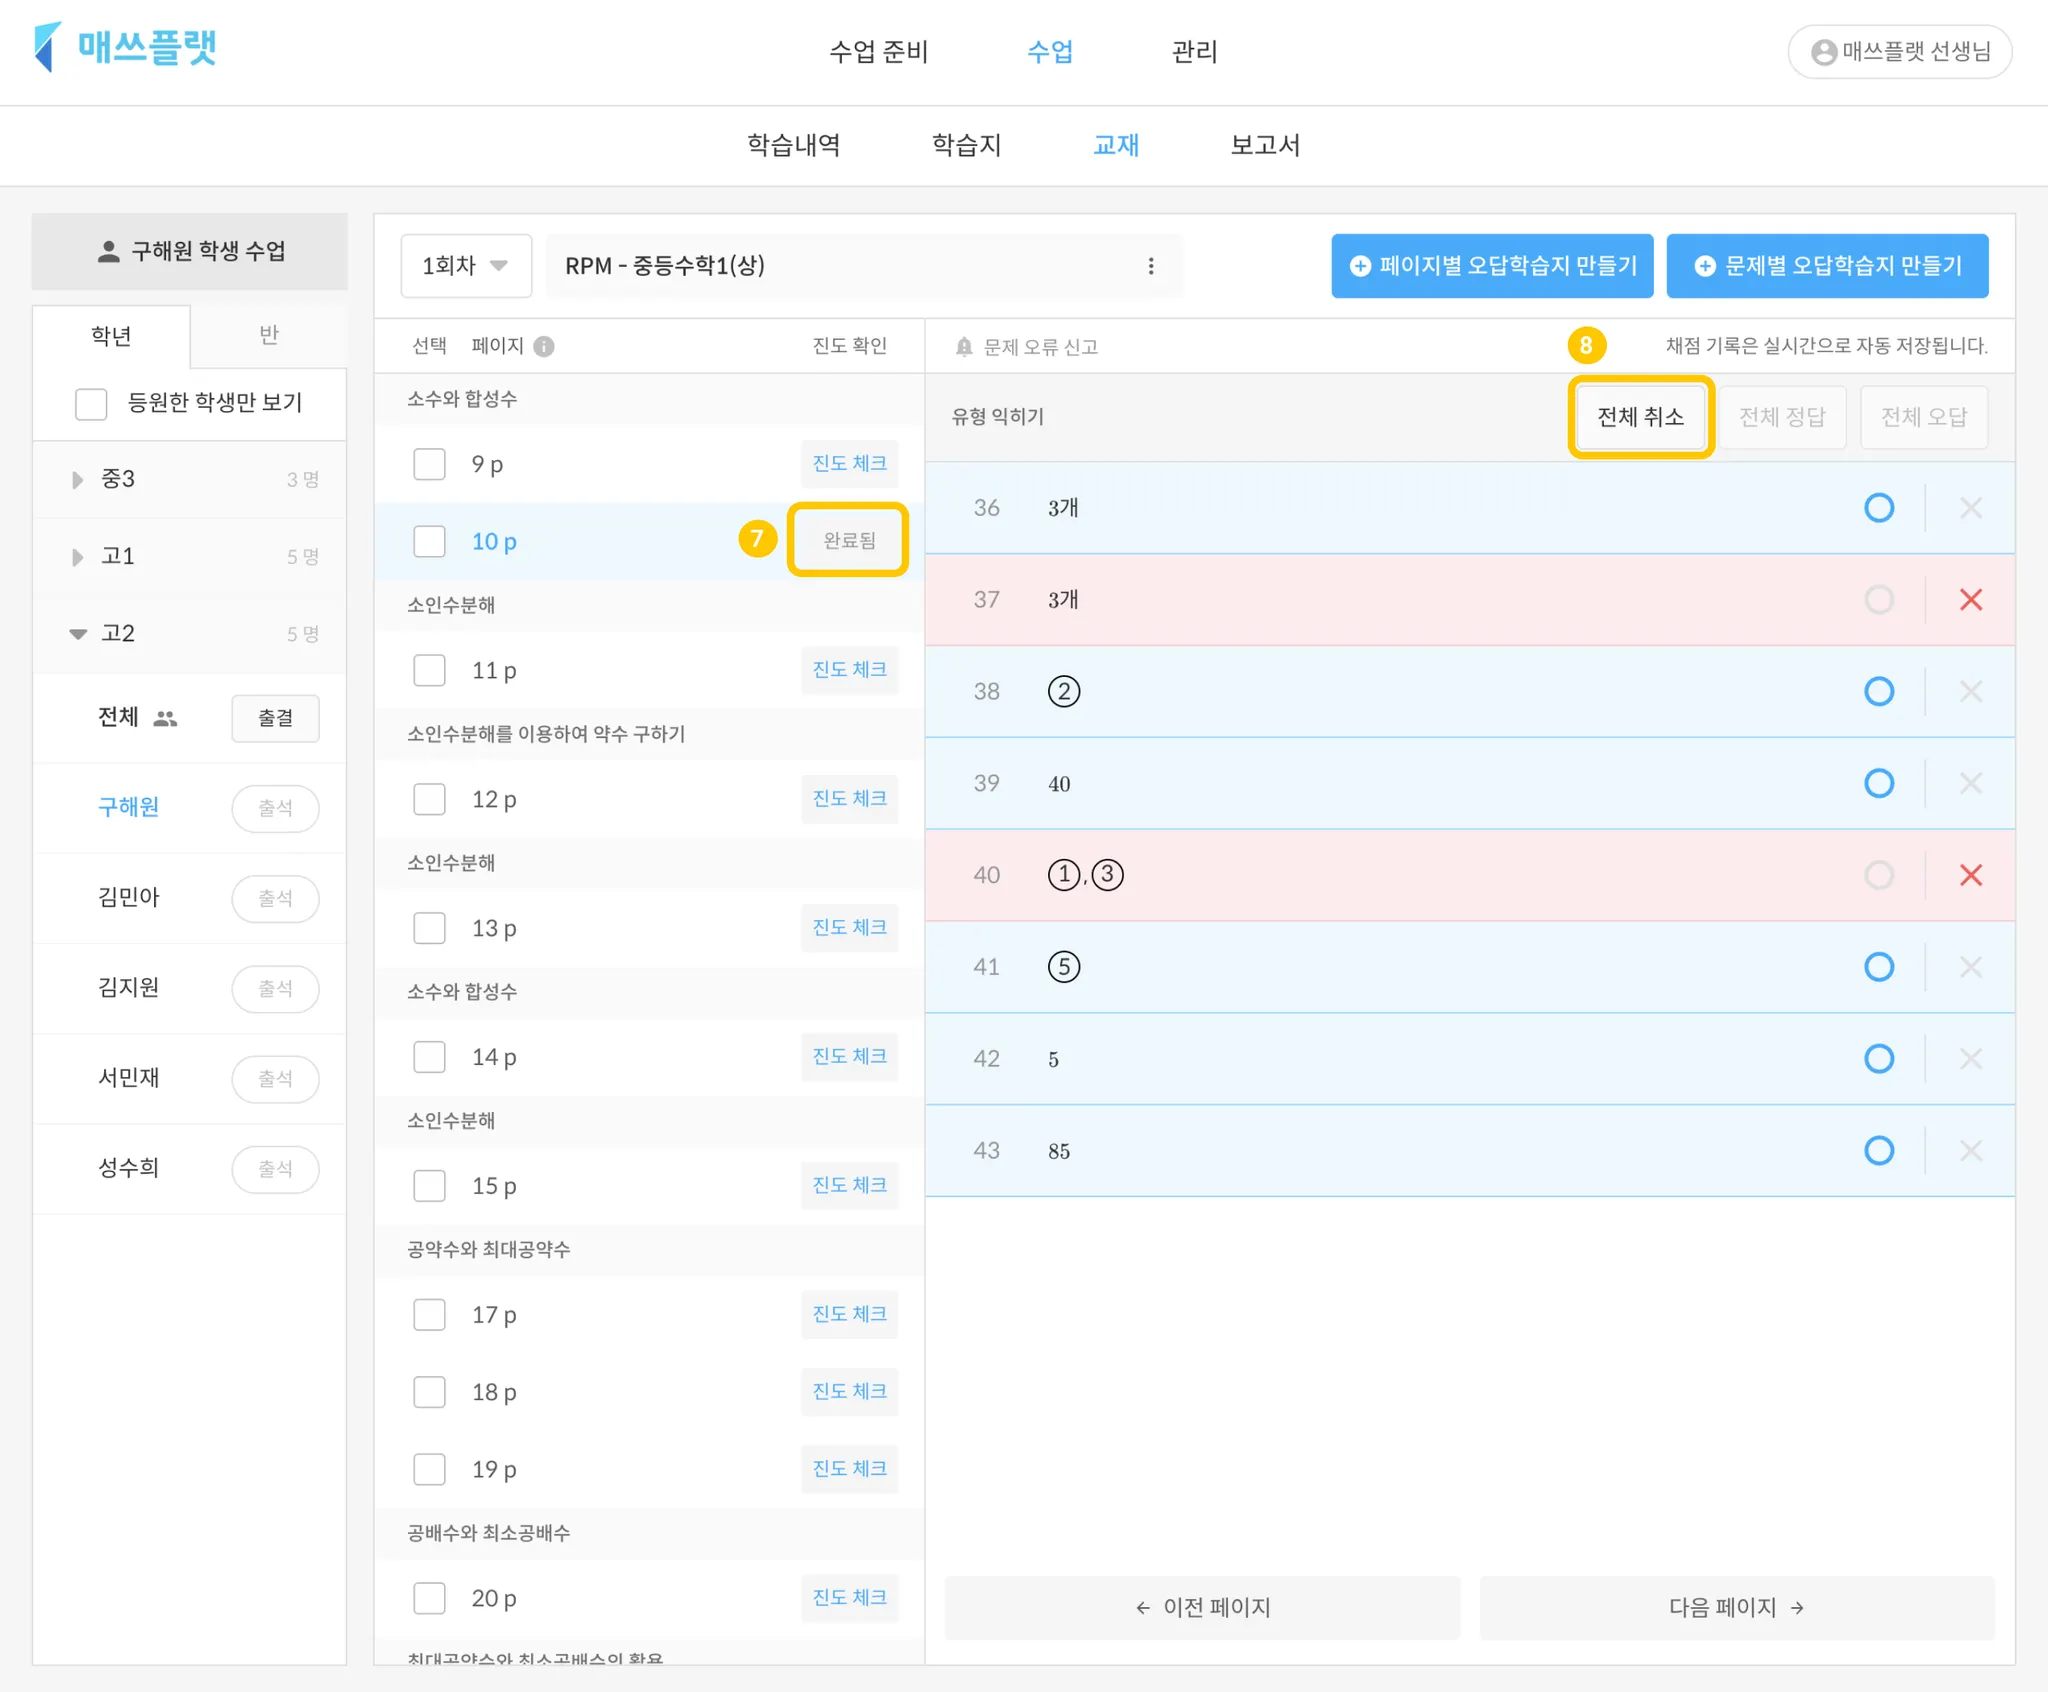Click the 문제 오류 신고 bell icon
This screenshot has height=1692, width=2048.
(x=964, y=347)
